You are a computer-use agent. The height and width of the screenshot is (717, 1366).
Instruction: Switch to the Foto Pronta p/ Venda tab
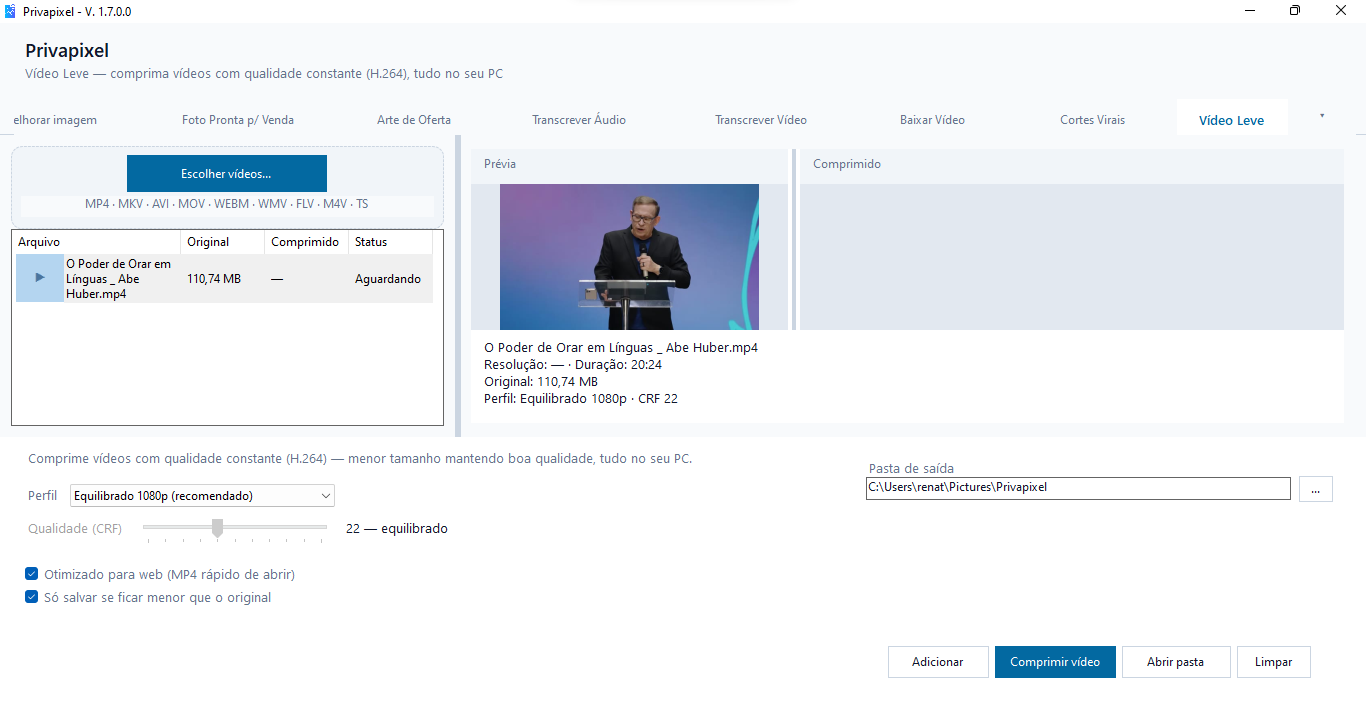[x=238, y=120]
